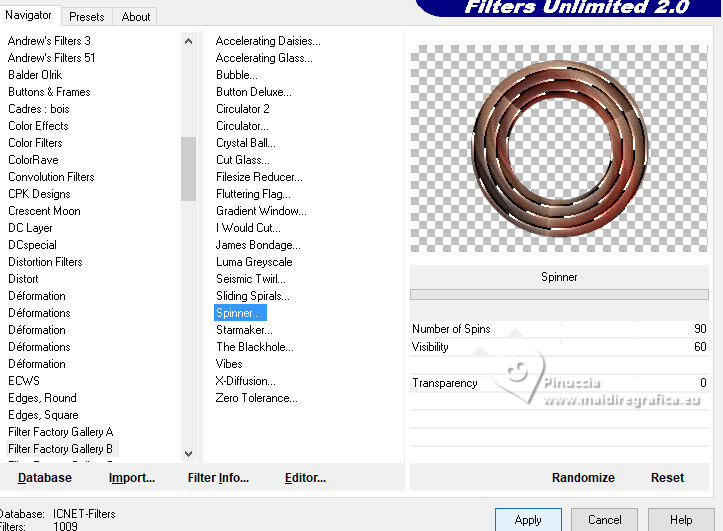Screen dimensions: 723x531
Task: Open the Presets tab
Action: 87,17
